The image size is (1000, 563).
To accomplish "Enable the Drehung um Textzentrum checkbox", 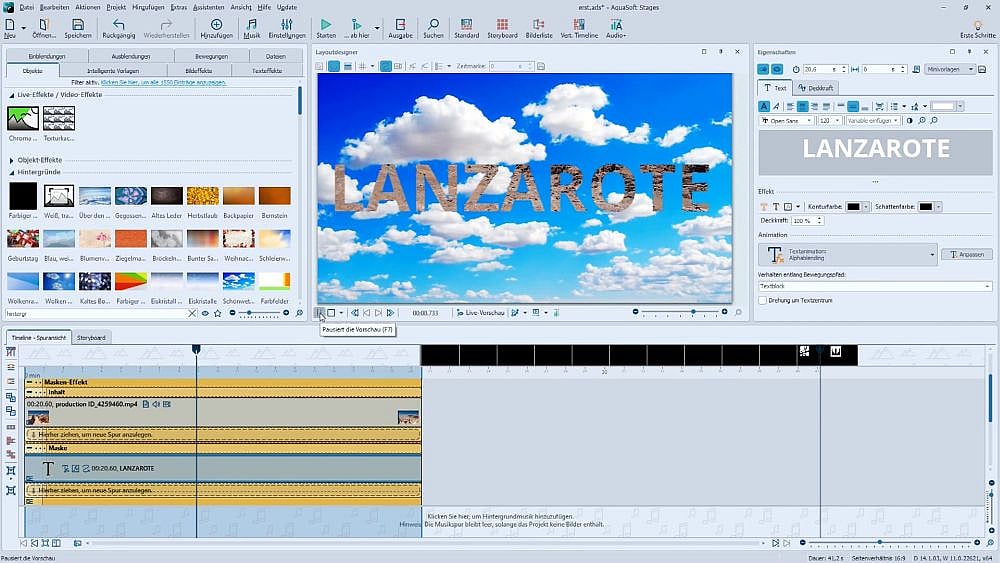I will [x=763, y=300].
